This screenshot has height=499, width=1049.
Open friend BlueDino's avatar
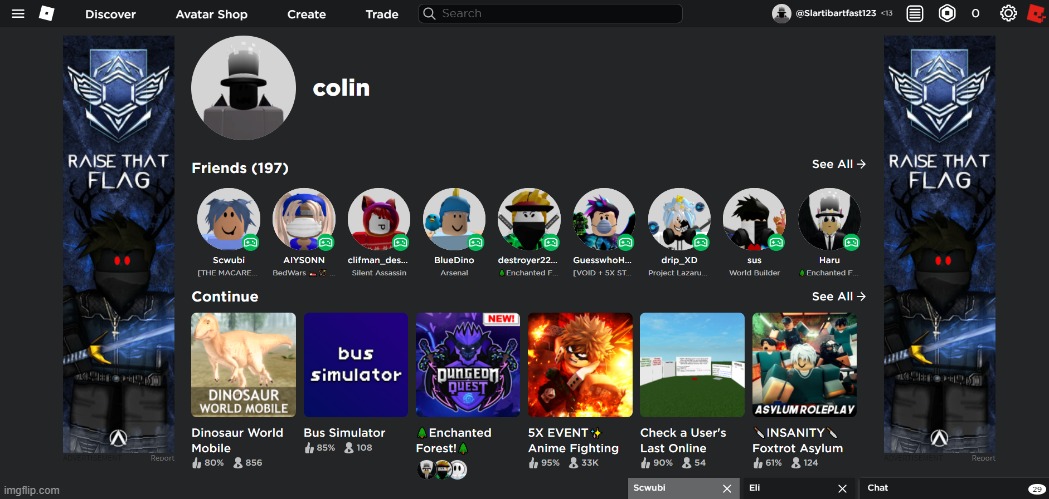click(454, 219)
